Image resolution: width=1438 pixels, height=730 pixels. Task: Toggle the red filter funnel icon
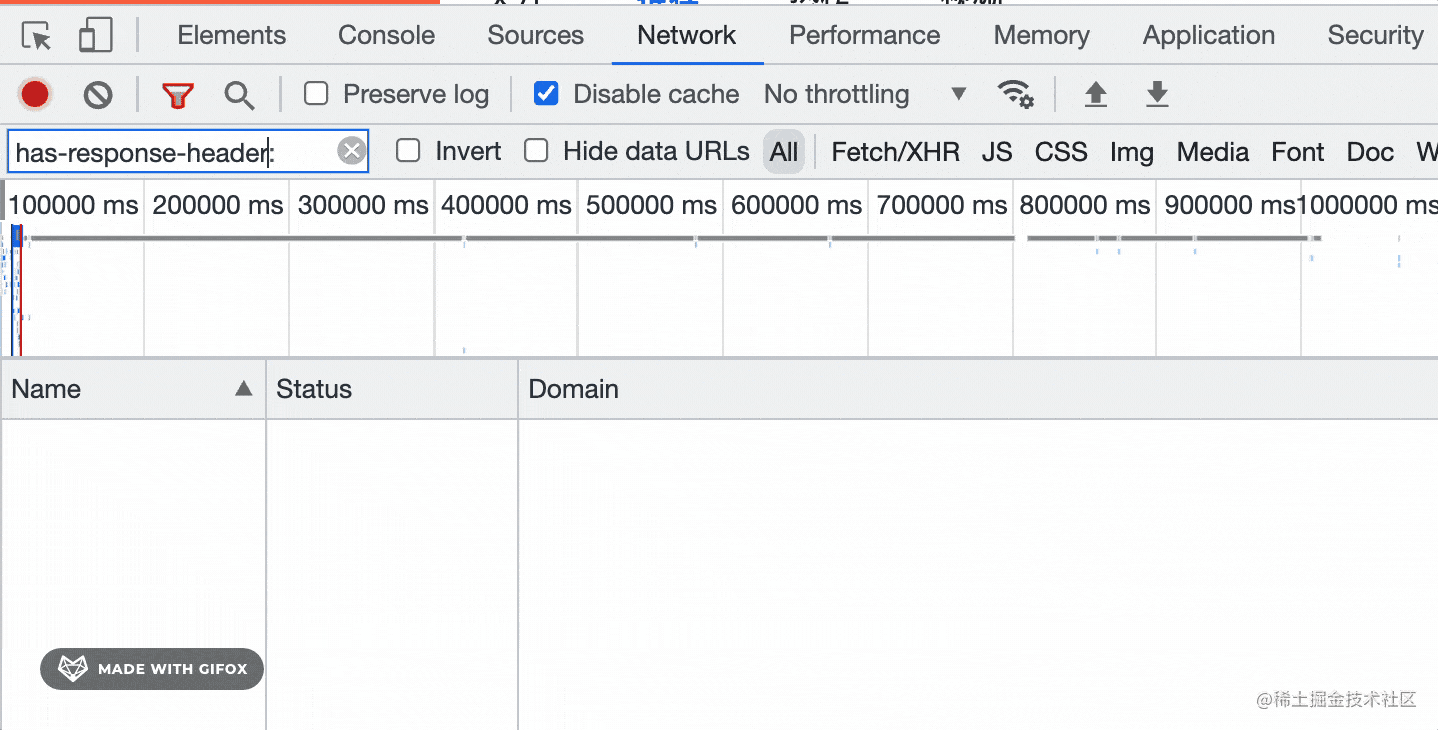pos(178,95)
